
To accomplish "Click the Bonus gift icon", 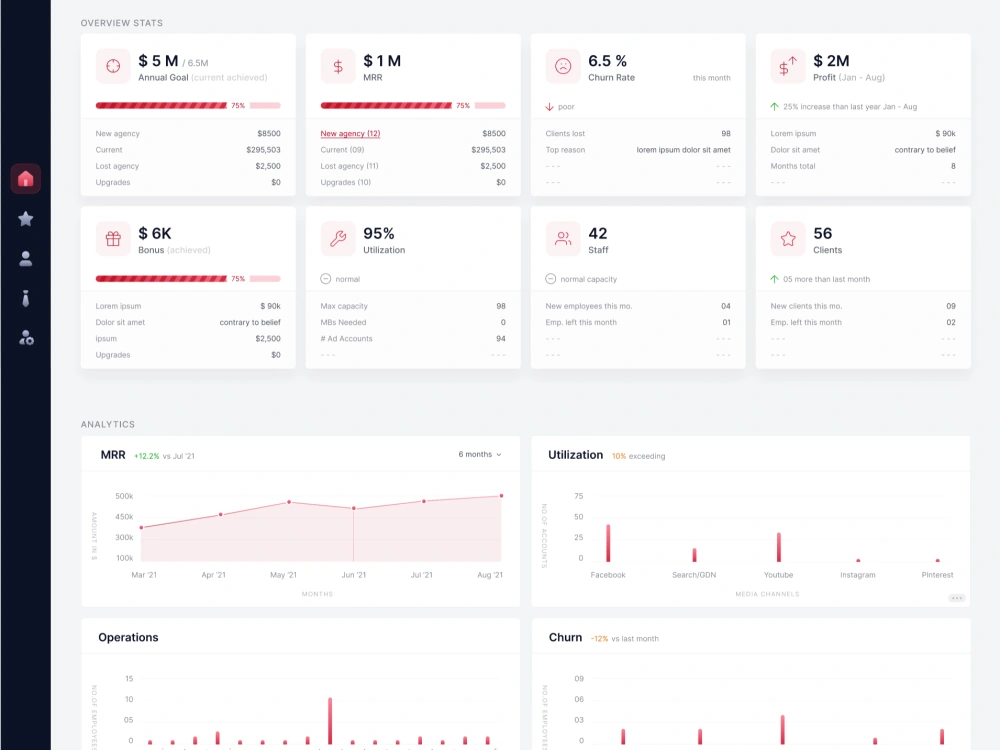I will [x=113, y=239].
